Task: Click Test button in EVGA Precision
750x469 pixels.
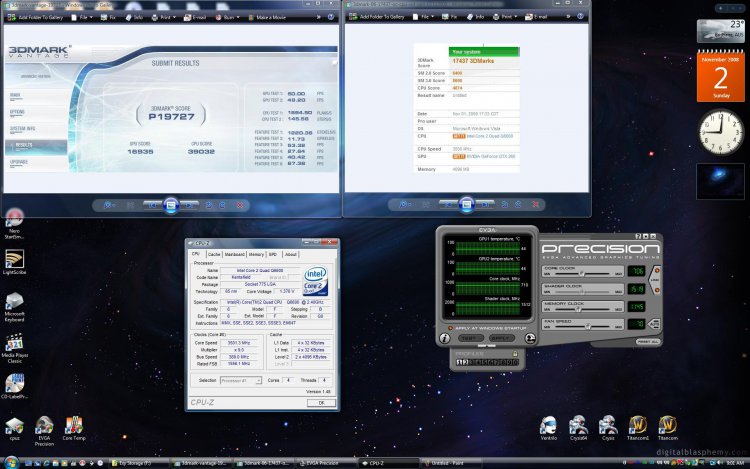Action: point(469,338)
